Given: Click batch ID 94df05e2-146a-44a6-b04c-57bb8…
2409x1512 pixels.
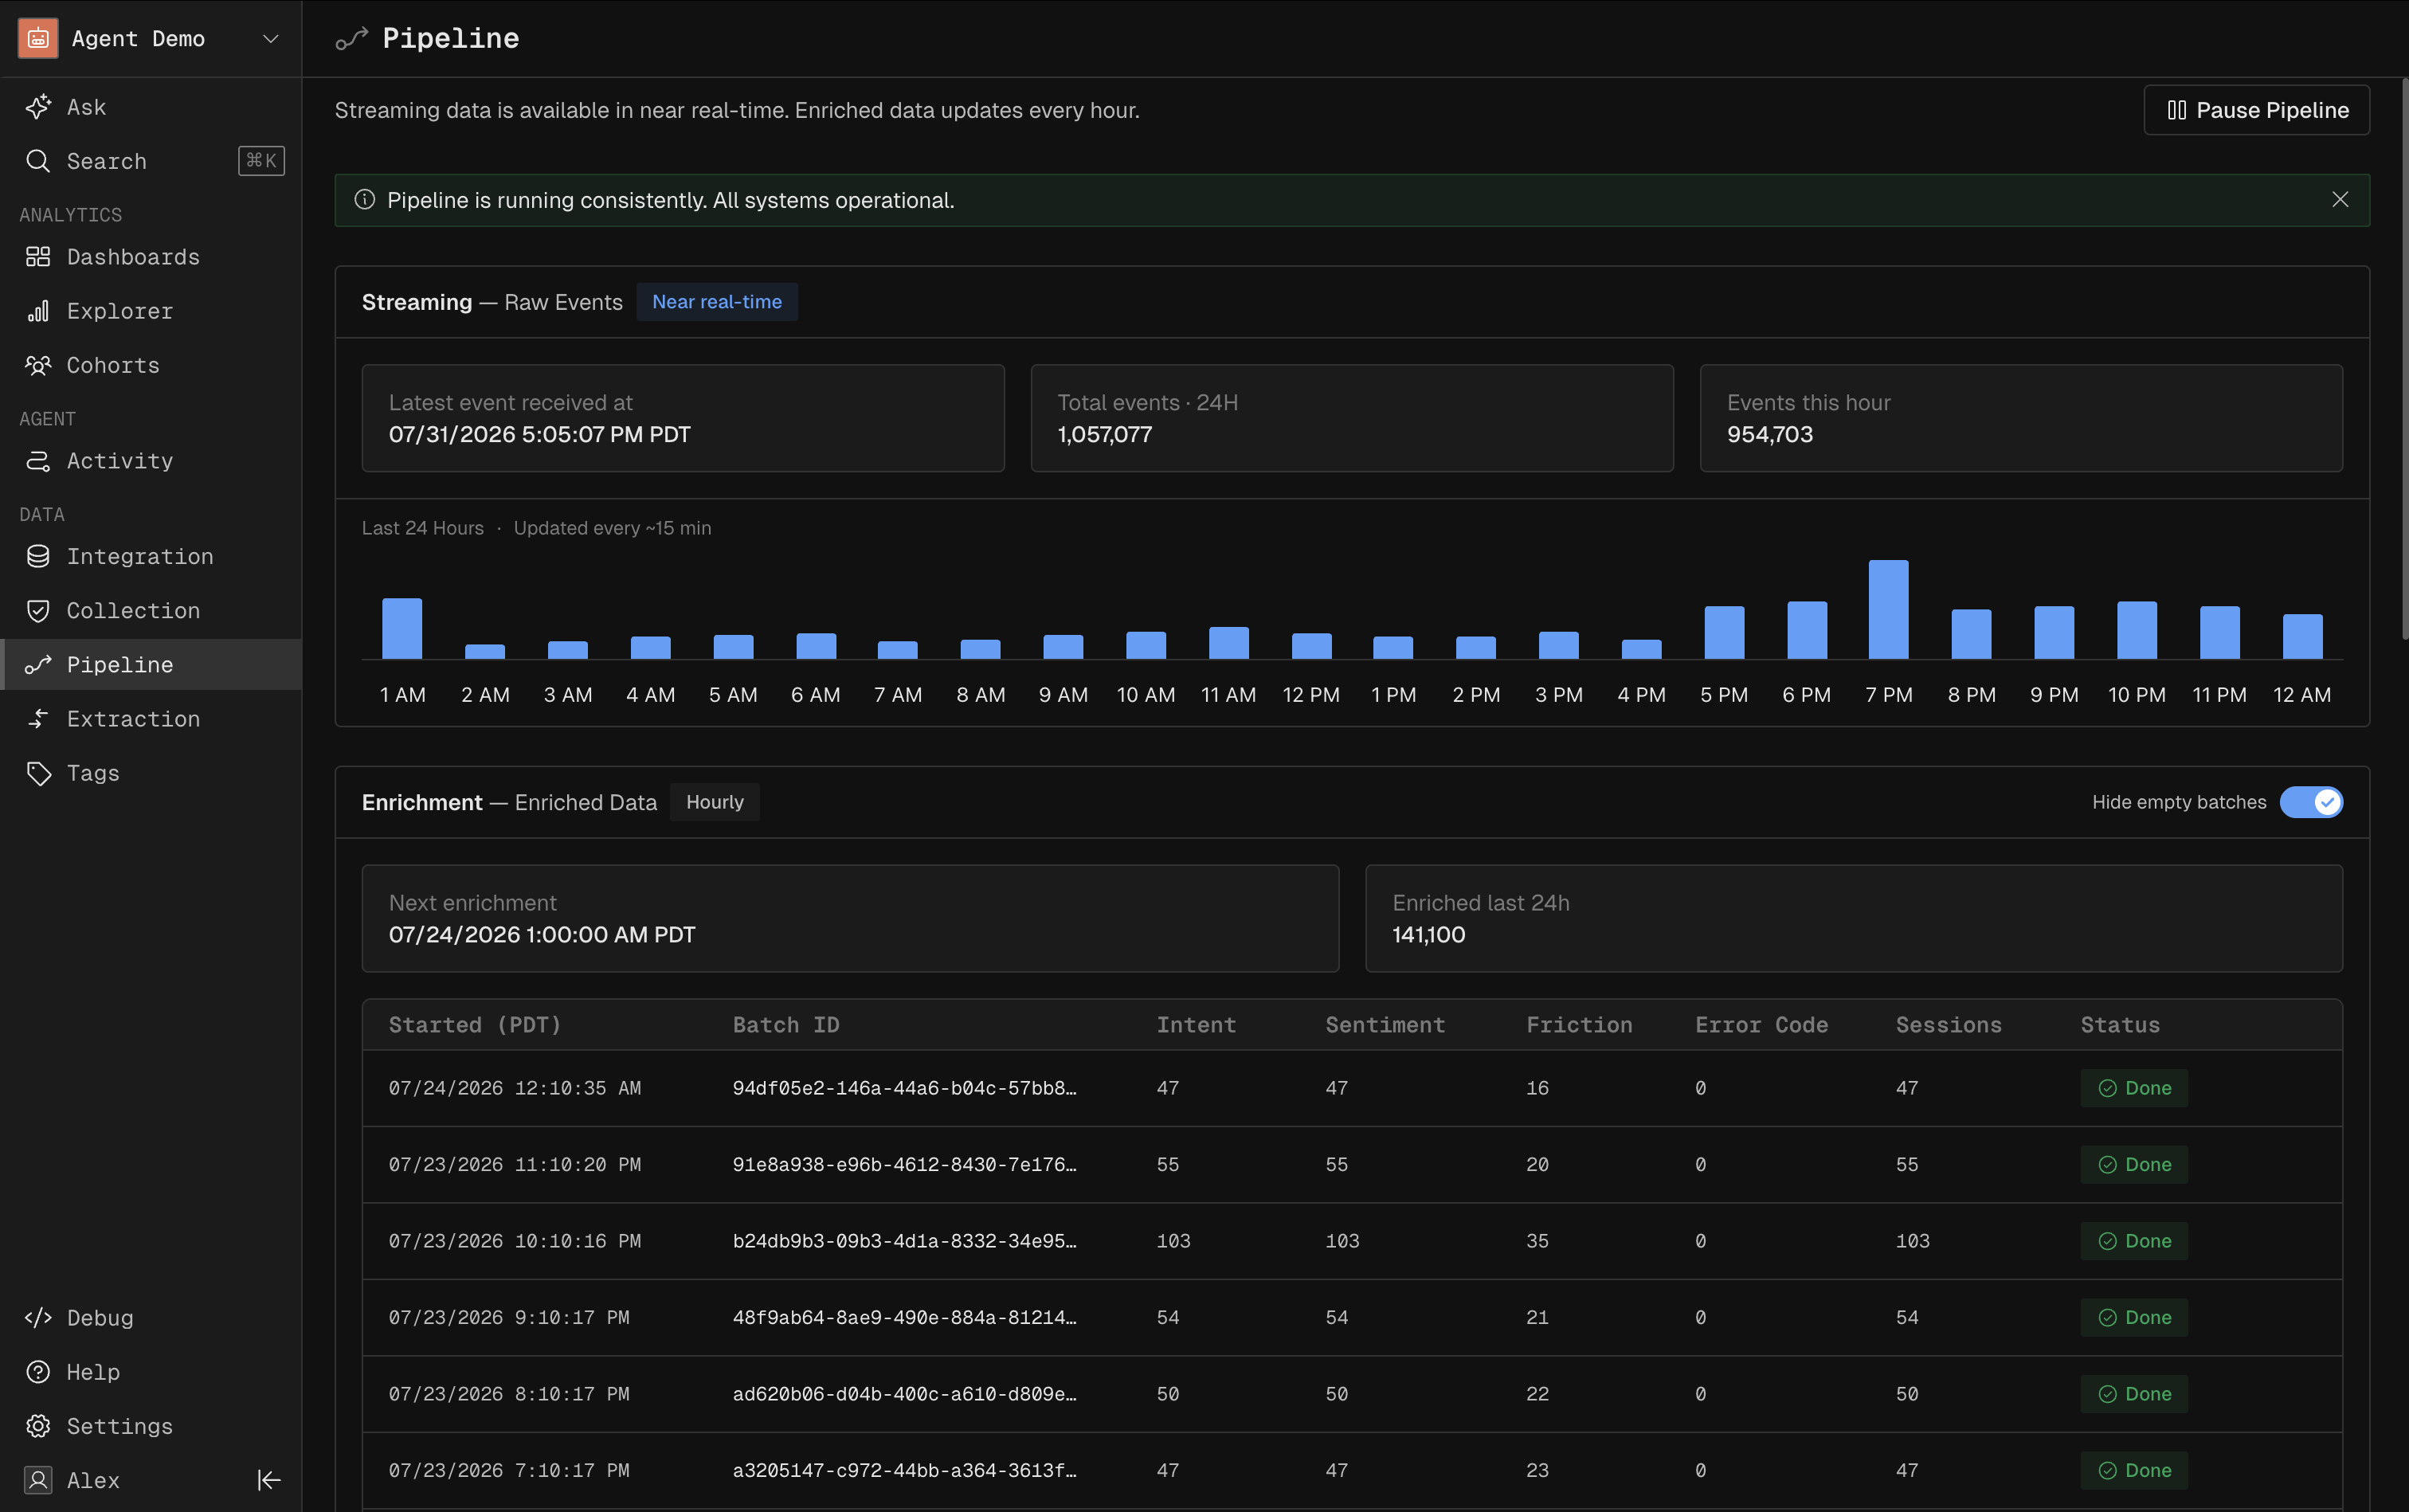Looking at the screenshot, I should 905,1088.
